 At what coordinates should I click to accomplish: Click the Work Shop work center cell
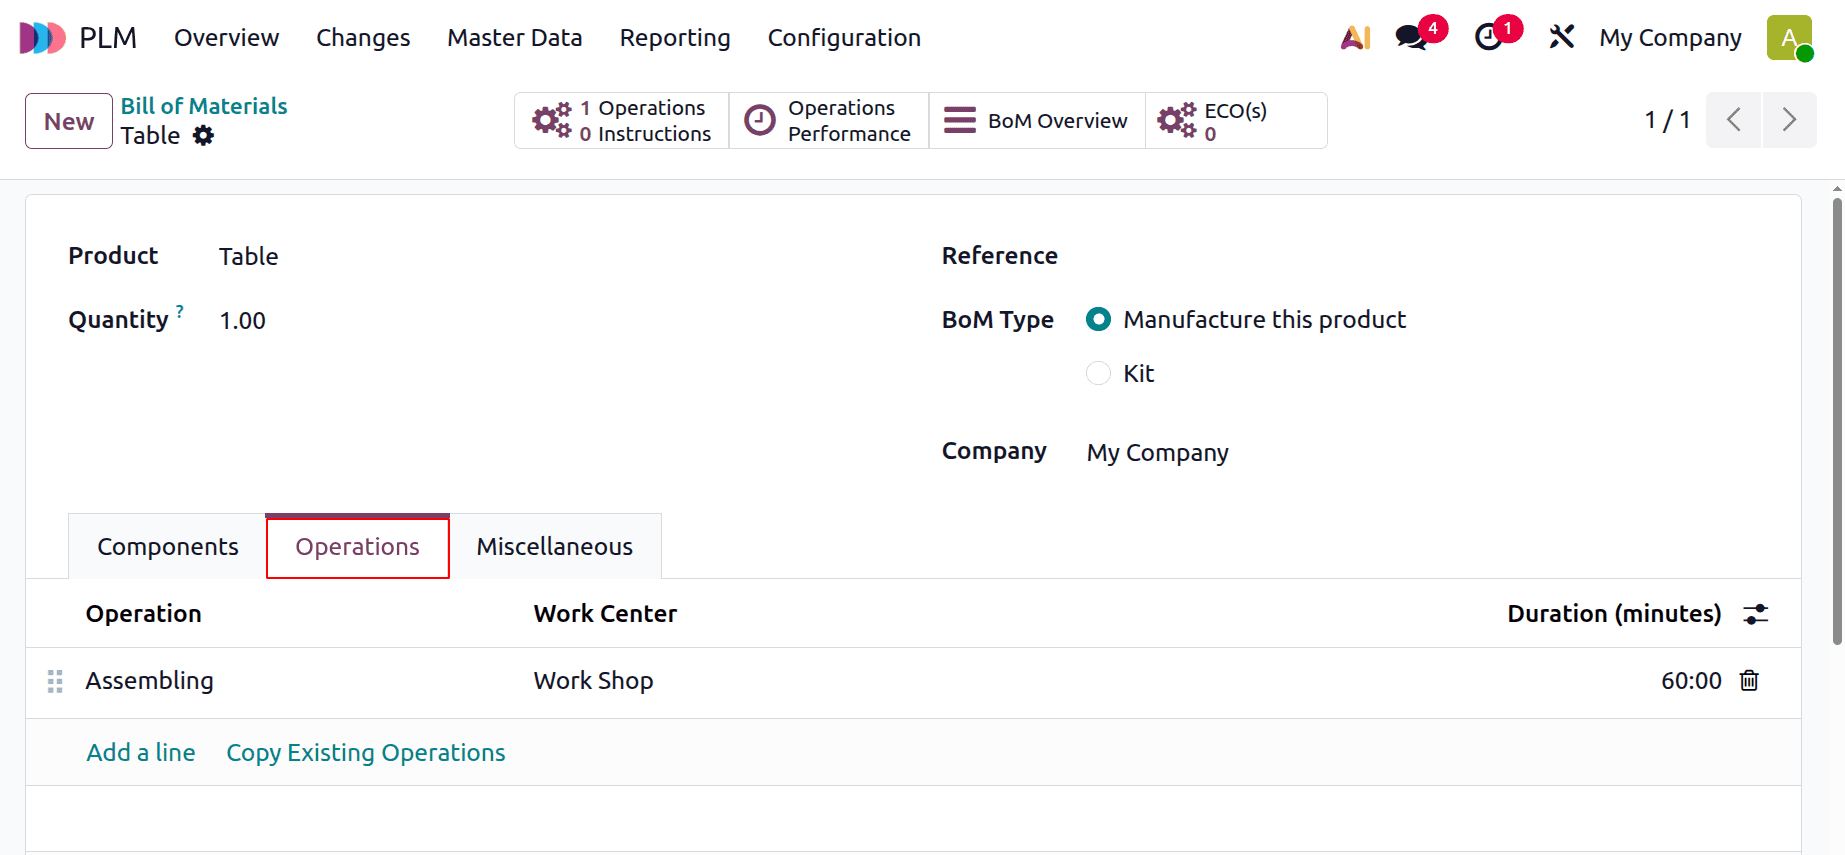tap(594, 681)
